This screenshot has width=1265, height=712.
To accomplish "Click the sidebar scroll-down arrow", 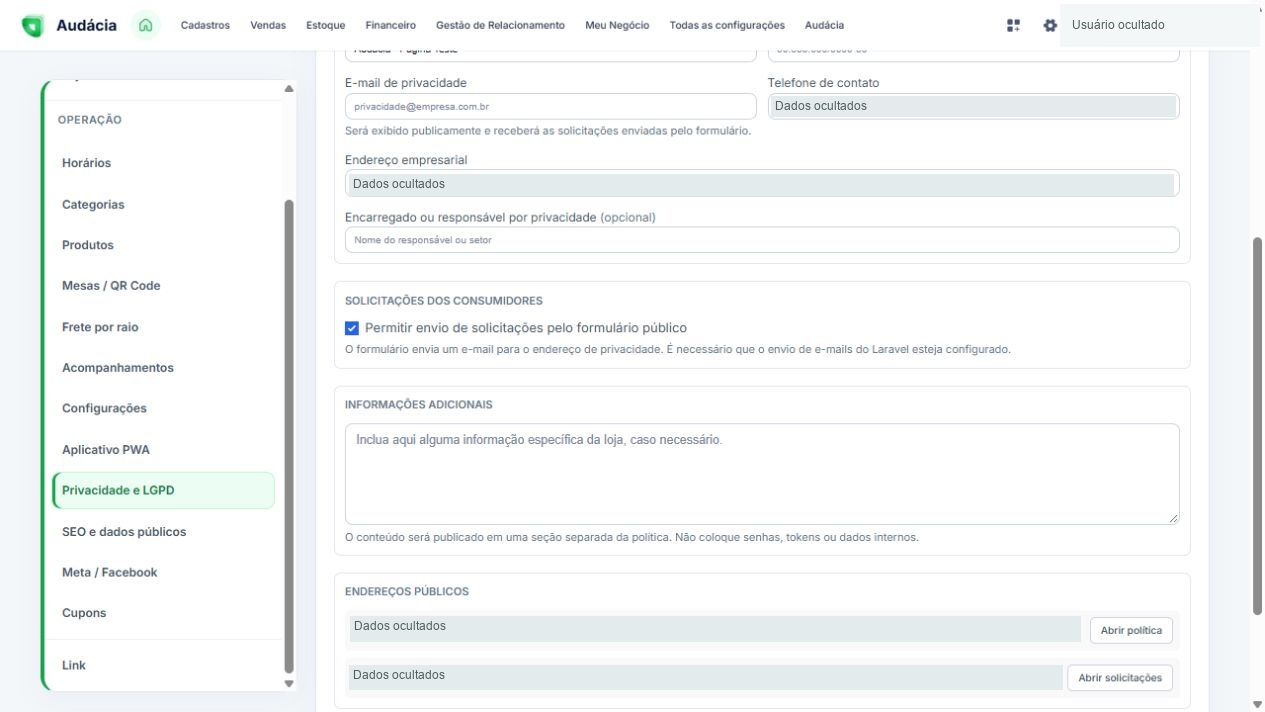I will [289, 684].
